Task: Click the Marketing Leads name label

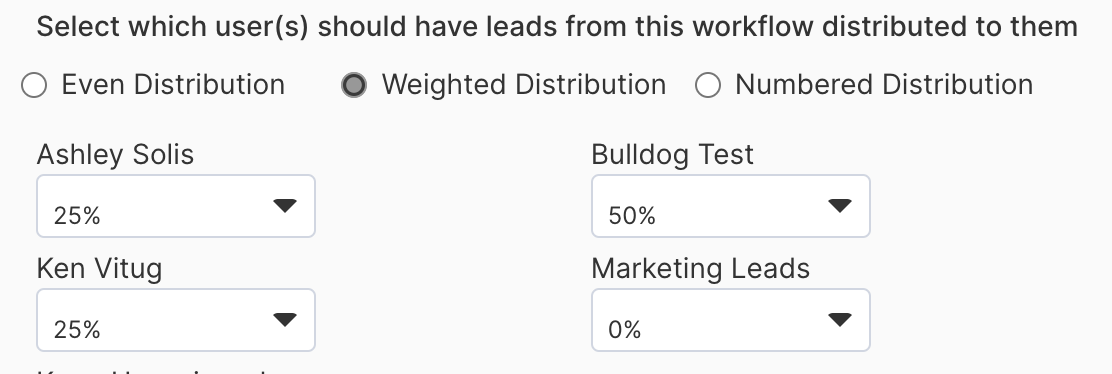Action: click(701, 269)
